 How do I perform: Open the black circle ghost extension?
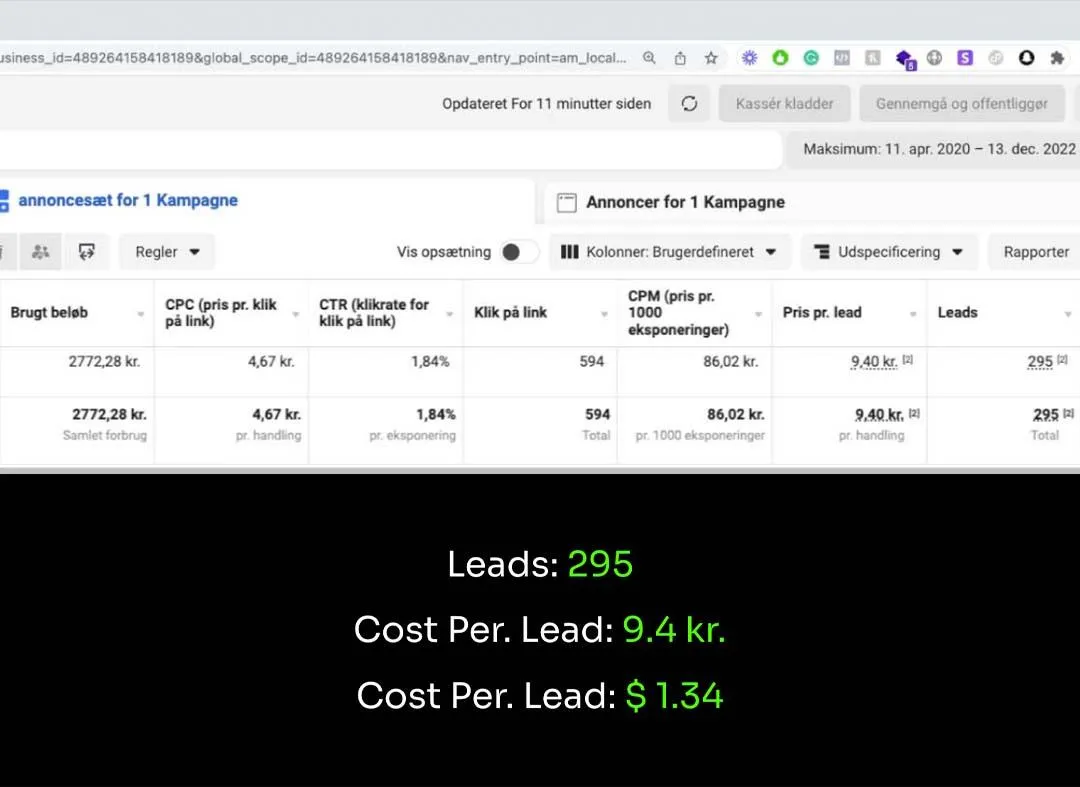click(x=1026, y=58)
